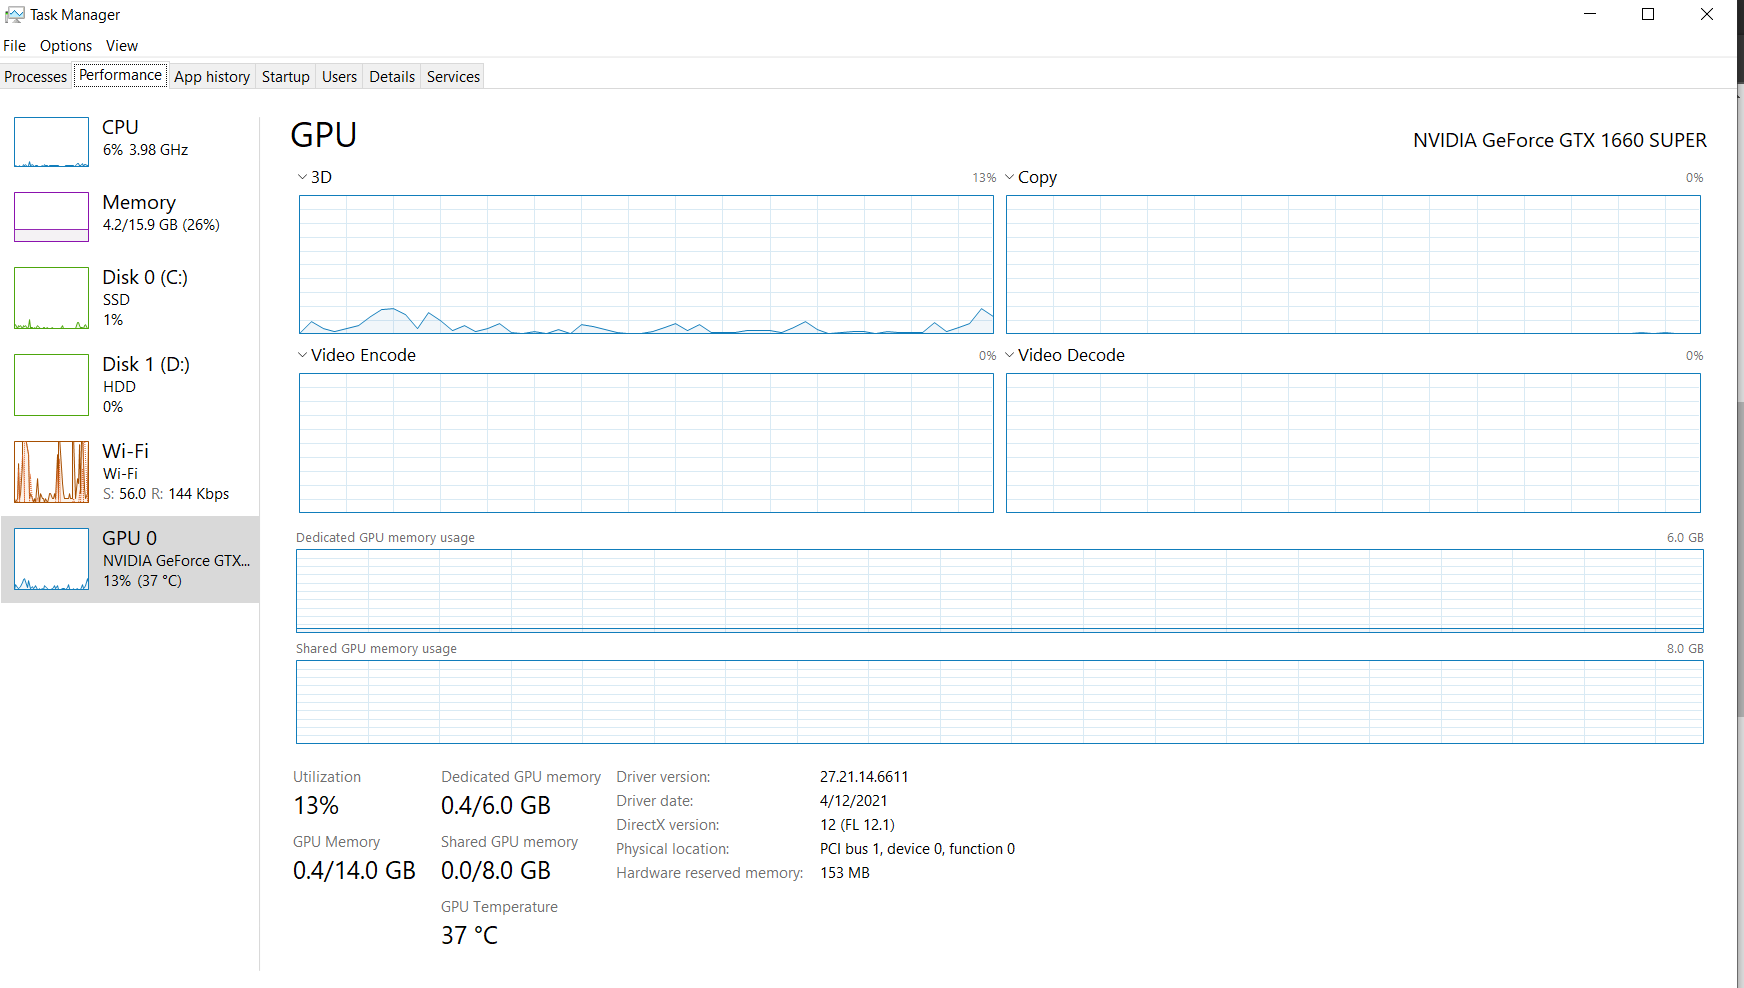Switch to the Performance tab
The height and width of the screenshot is (988, 1744).
(x=120, y=75)
